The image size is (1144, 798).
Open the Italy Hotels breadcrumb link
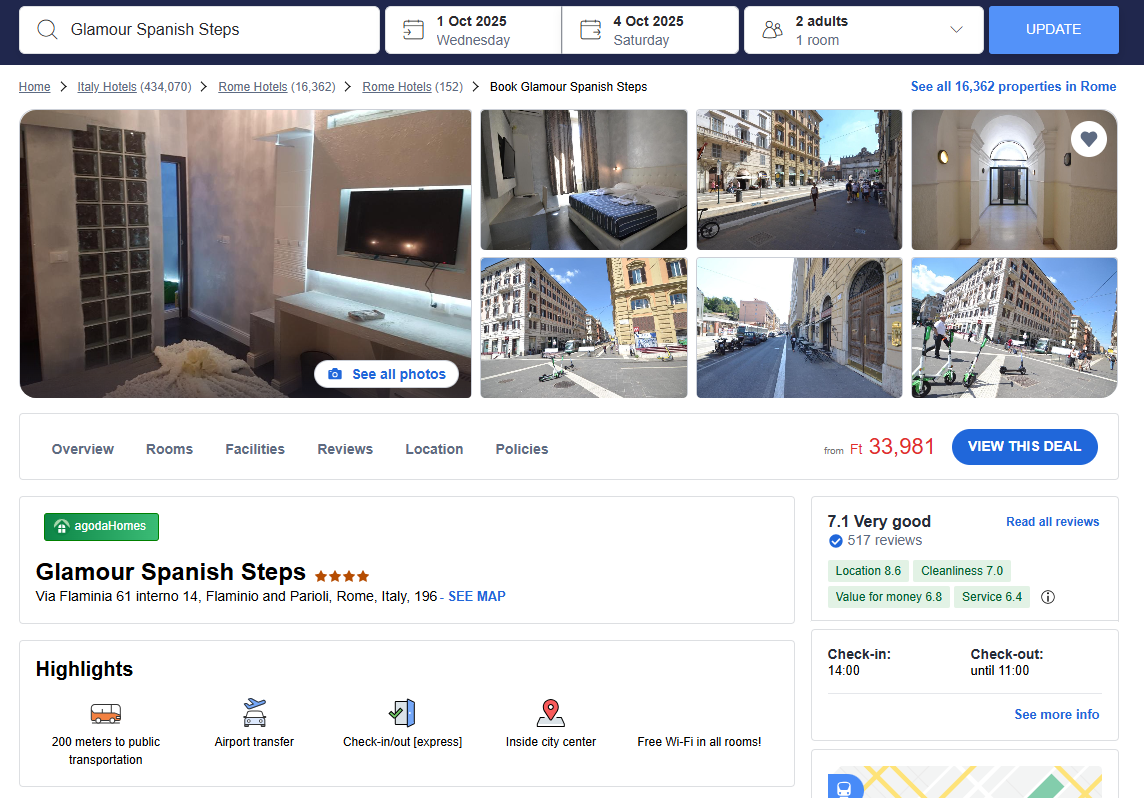click(x=107, y=87)
